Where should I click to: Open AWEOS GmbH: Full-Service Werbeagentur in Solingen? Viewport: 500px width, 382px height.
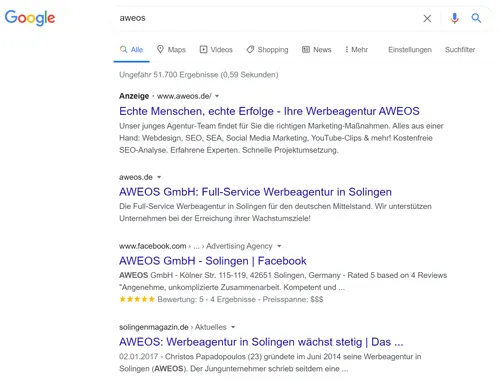click(x=255, y=192)
